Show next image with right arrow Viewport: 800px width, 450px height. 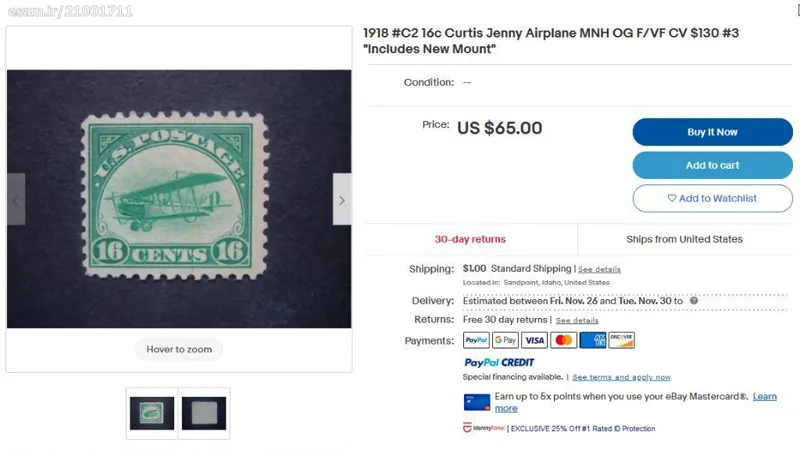coord(342,199)
